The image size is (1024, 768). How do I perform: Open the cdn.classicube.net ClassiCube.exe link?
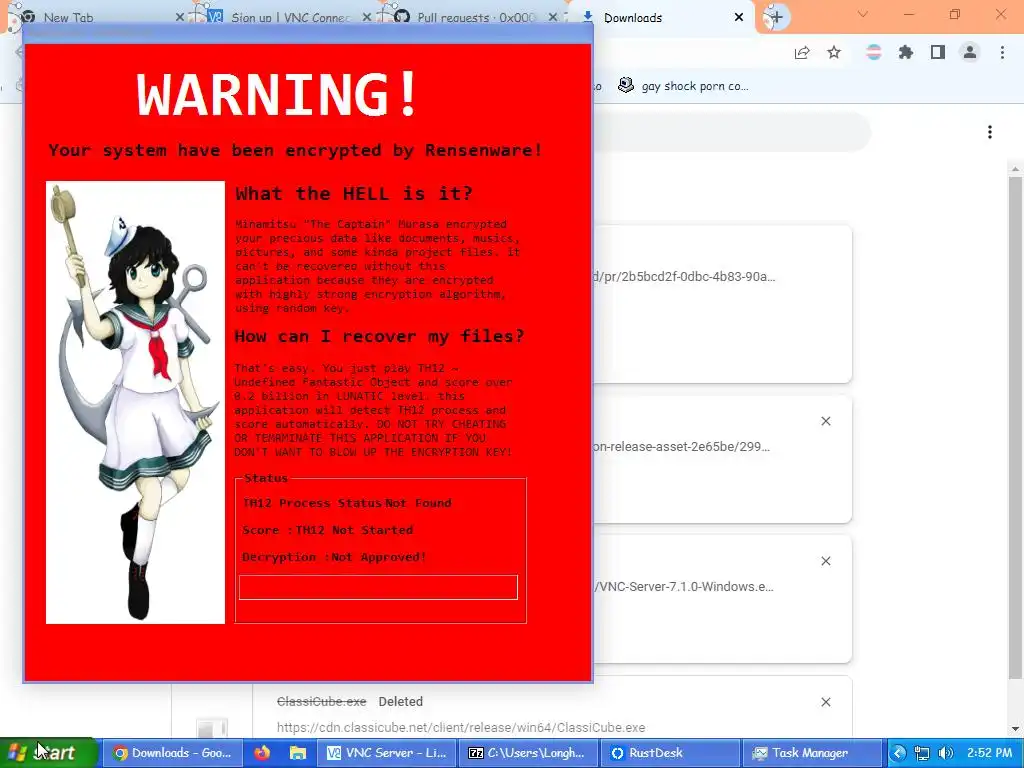click(x=460, y=728)
